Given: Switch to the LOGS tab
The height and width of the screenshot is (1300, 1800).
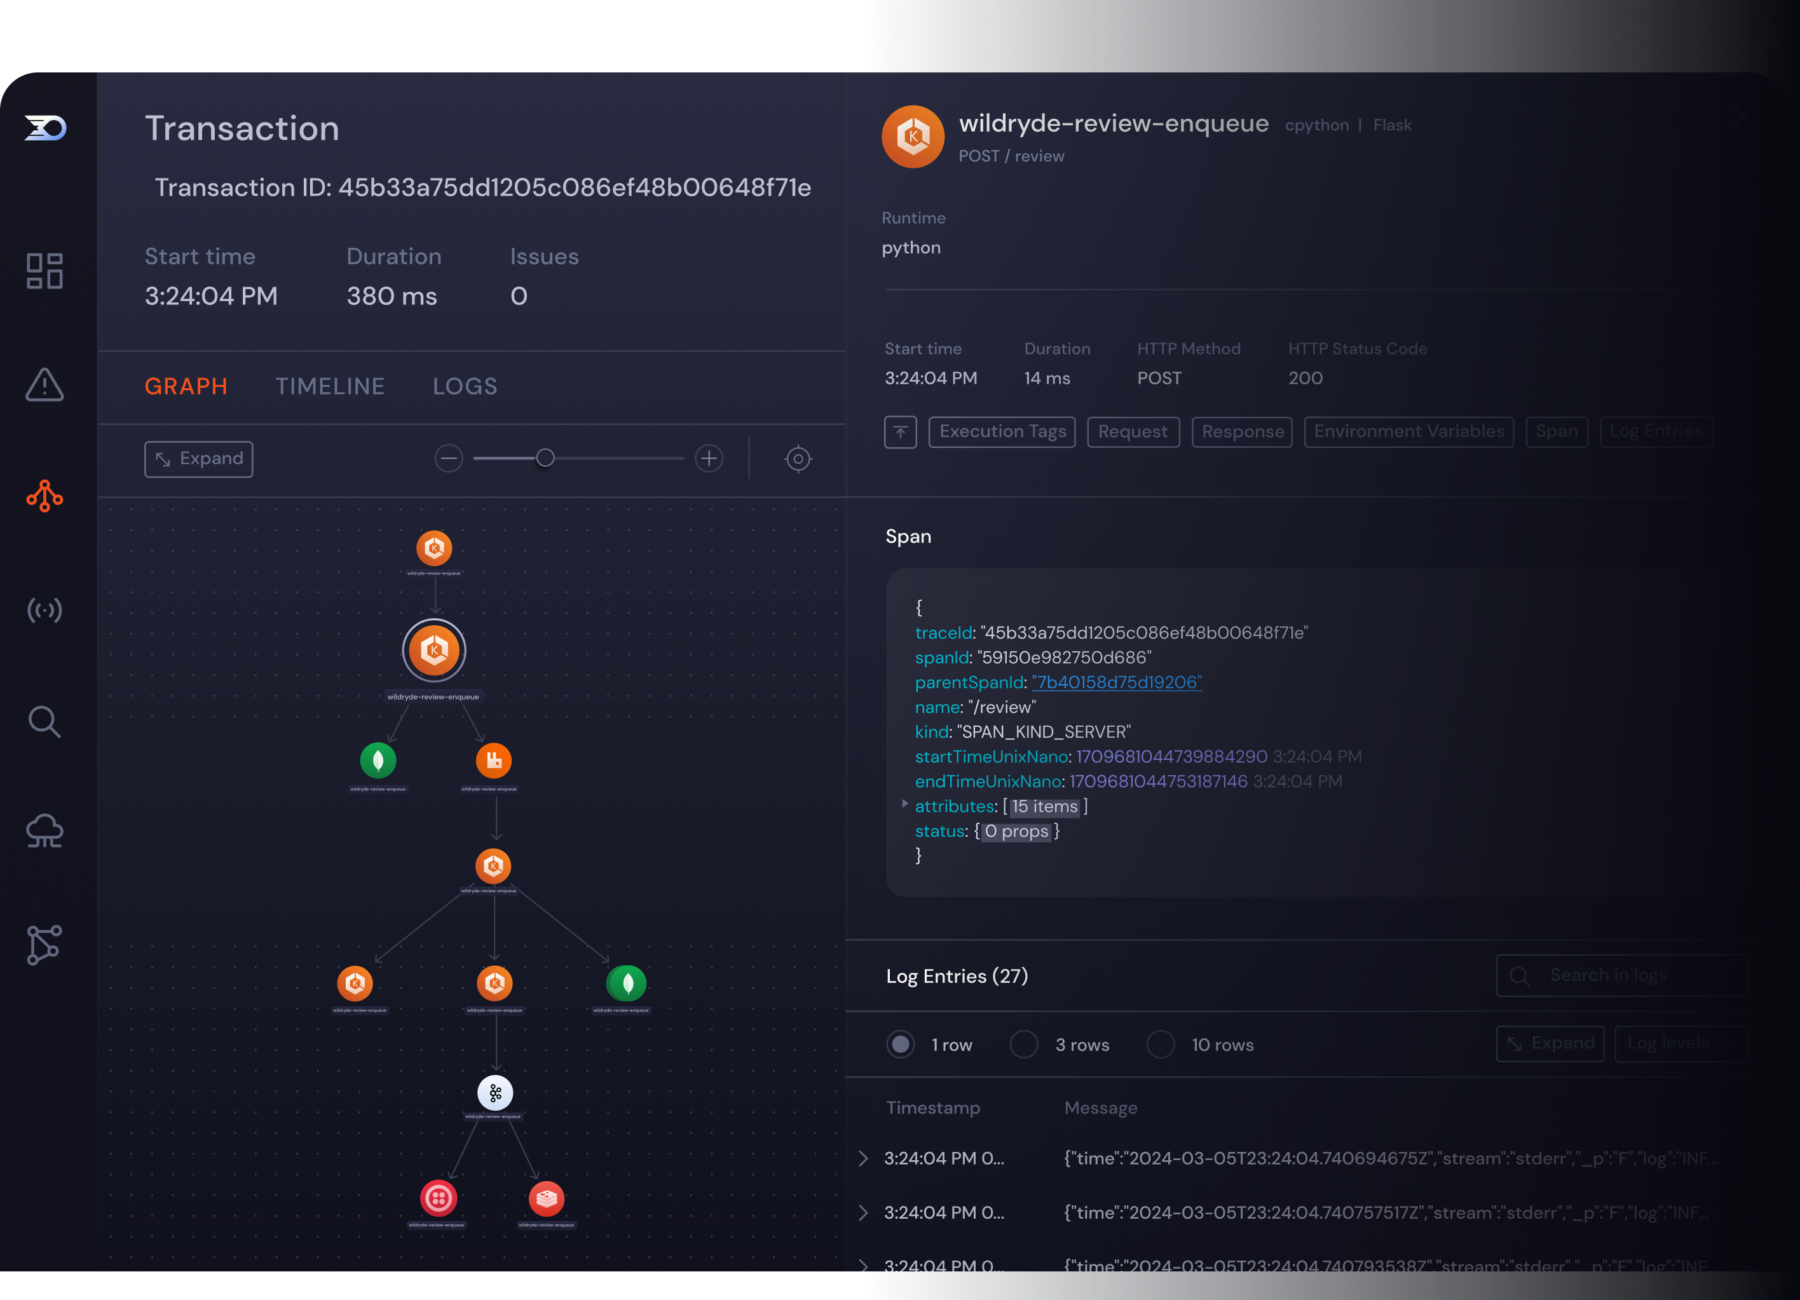Looking at the screenshot, I should tap(465, 386).
